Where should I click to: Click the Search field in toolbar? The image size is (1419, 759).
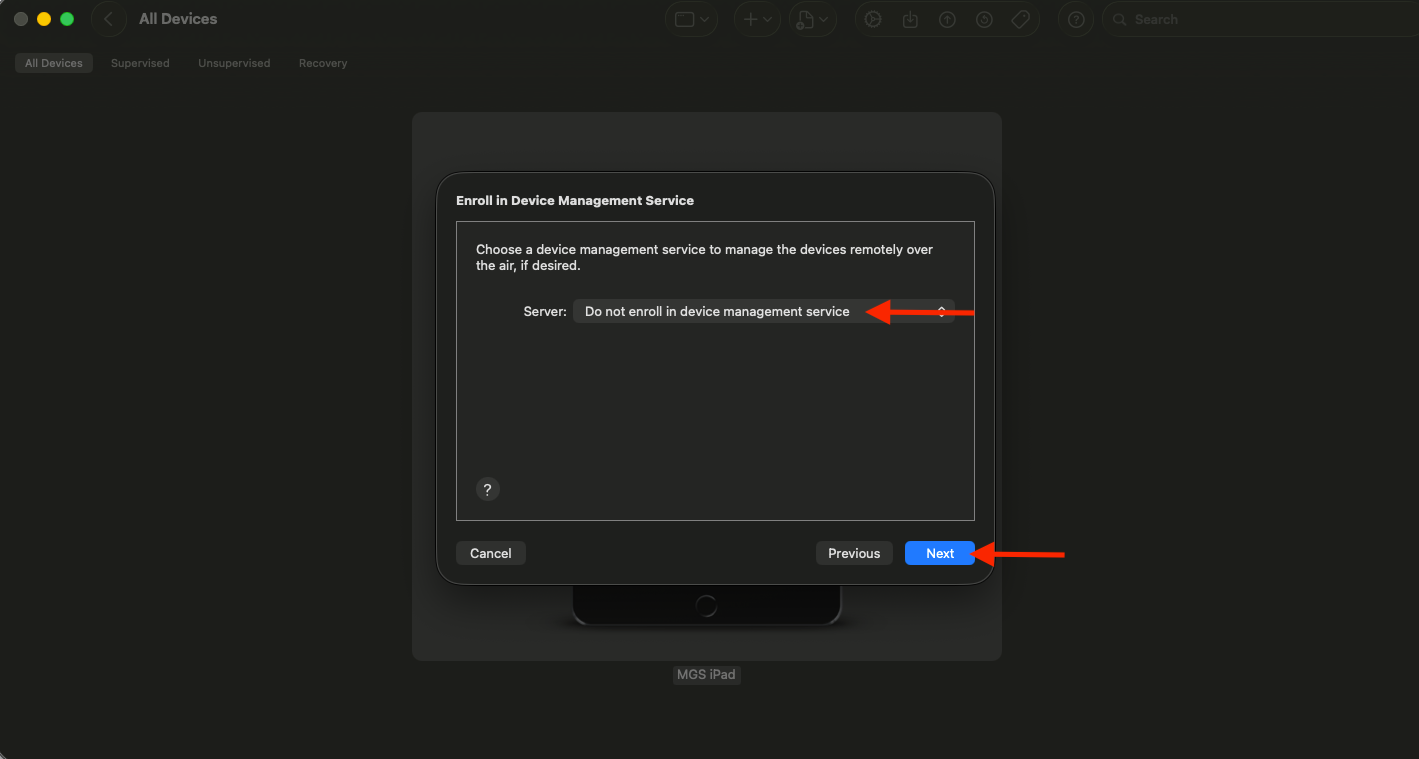click(x=1260, y=19)
